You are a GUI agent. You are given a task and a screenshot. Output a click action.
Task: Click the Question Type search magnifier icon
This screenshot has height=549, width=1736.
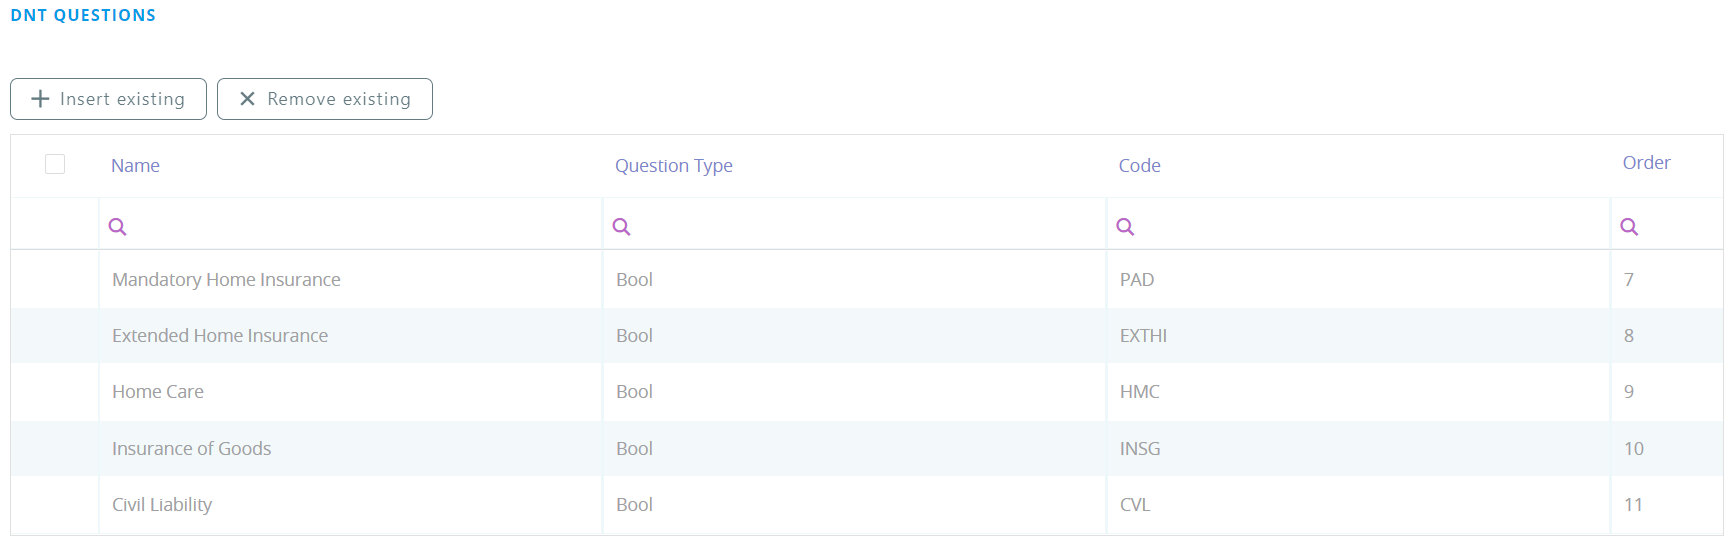click(622, 227)
